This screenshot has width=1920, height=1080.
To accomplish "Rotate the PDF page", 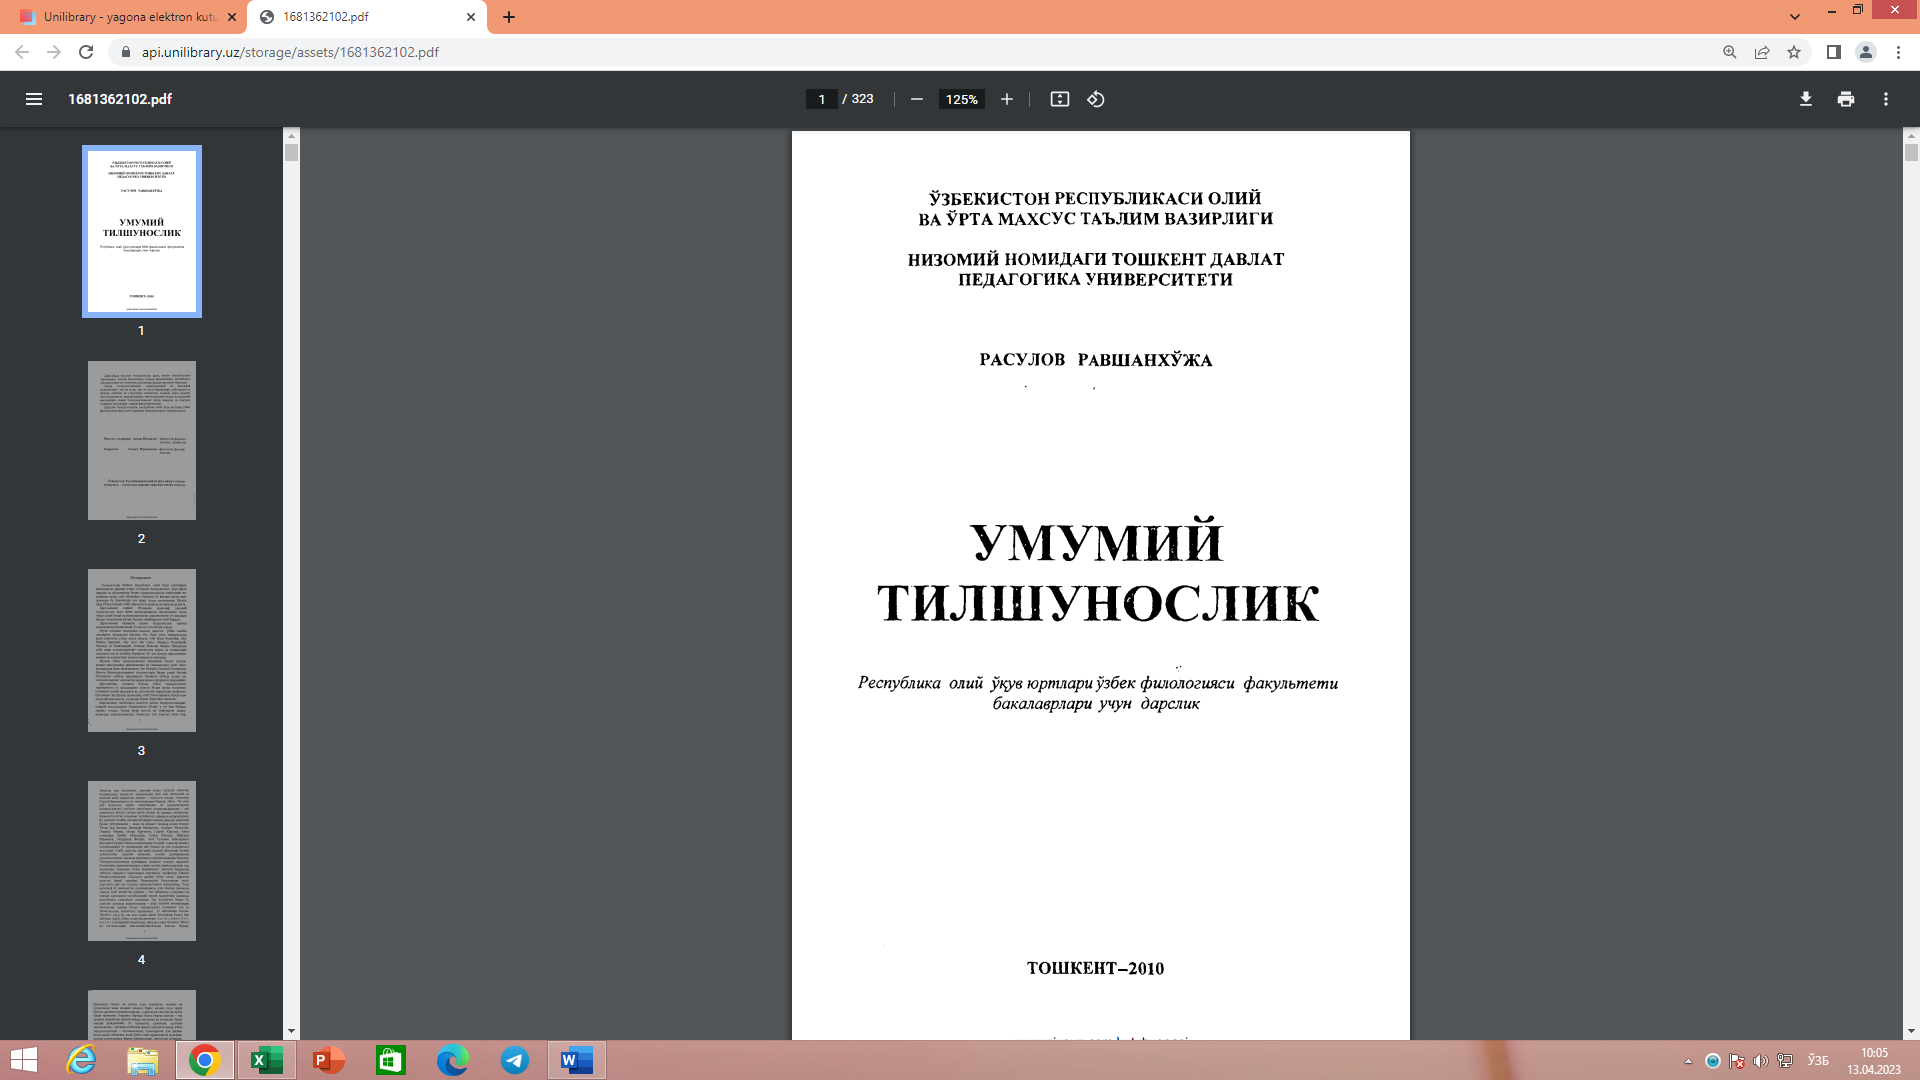I will point(1094,99).
